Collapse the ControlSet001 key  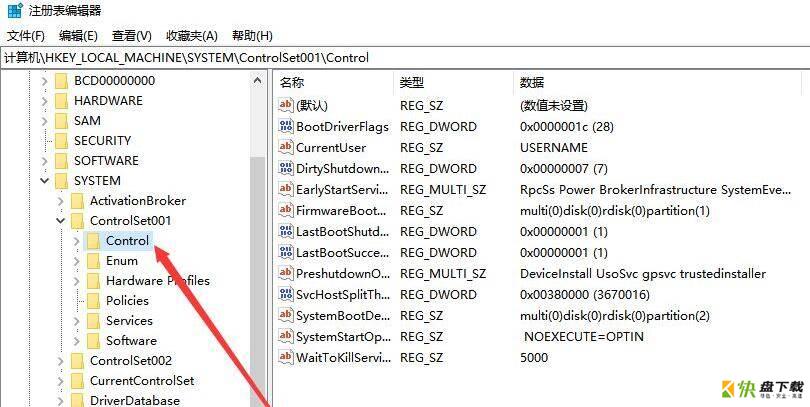(x=60, y=221)
